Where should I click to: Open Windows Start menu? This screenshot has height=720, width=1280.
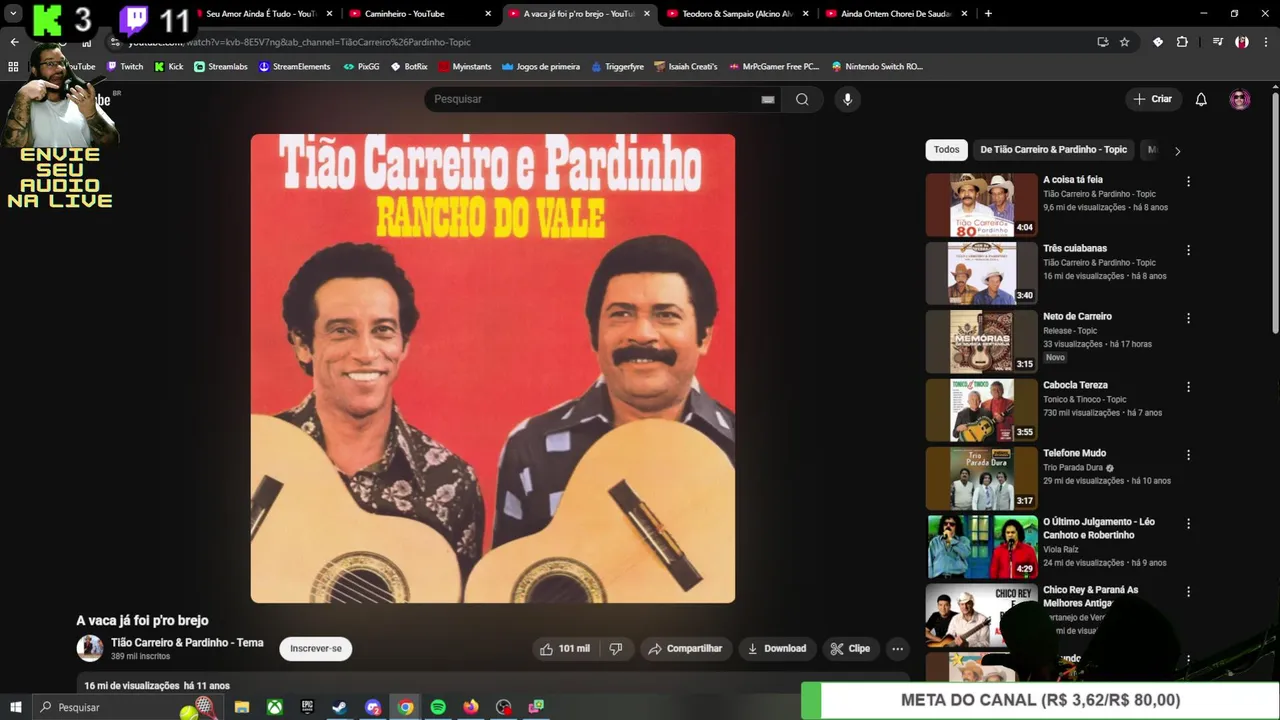[15, 707]
